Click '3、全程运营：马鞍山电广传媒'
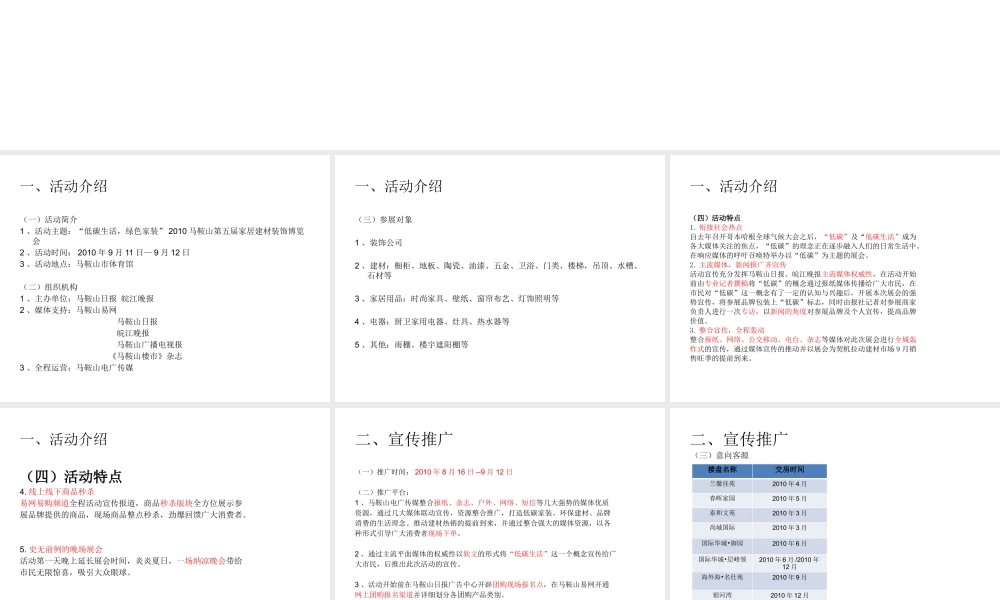1000x600 pixels. point(77,367)
